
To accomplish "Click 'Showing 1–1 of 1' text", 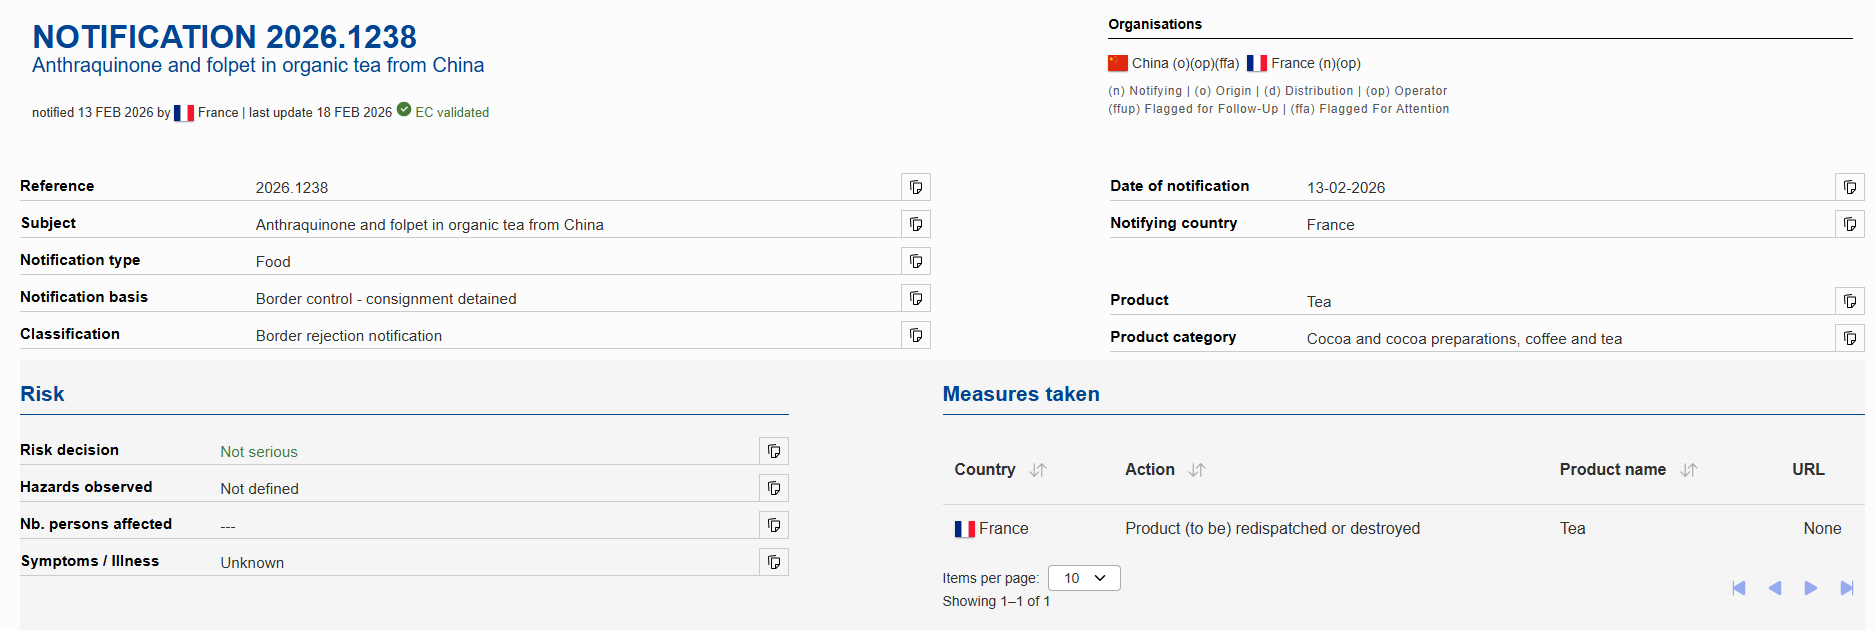I will click(x=996, y=601).
